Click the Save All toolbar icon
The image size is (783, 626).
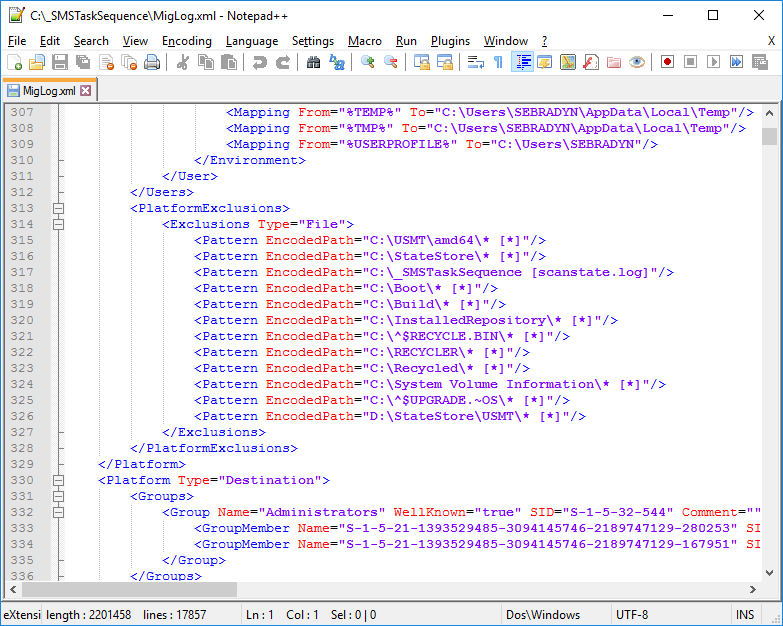pos(83,62)
